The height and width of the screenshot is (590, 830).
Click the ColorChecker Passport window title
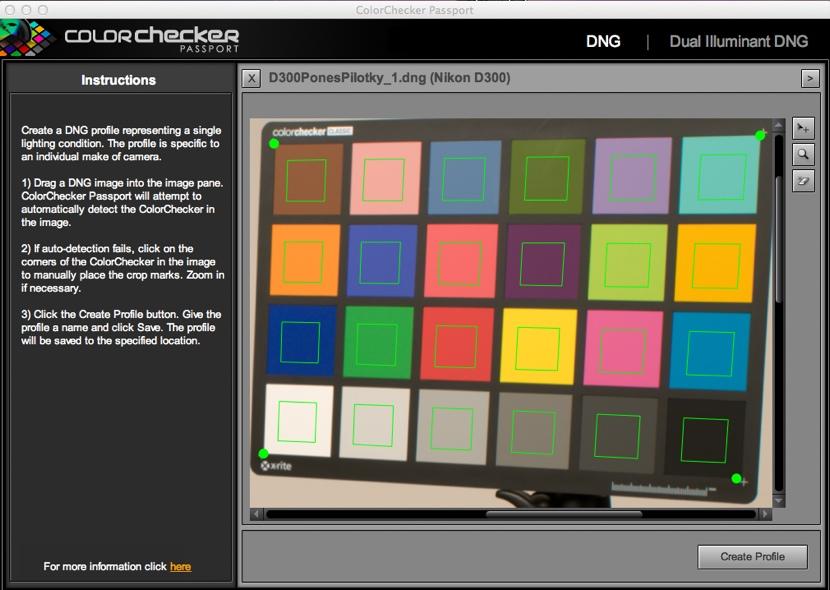[x=414, y=10]
